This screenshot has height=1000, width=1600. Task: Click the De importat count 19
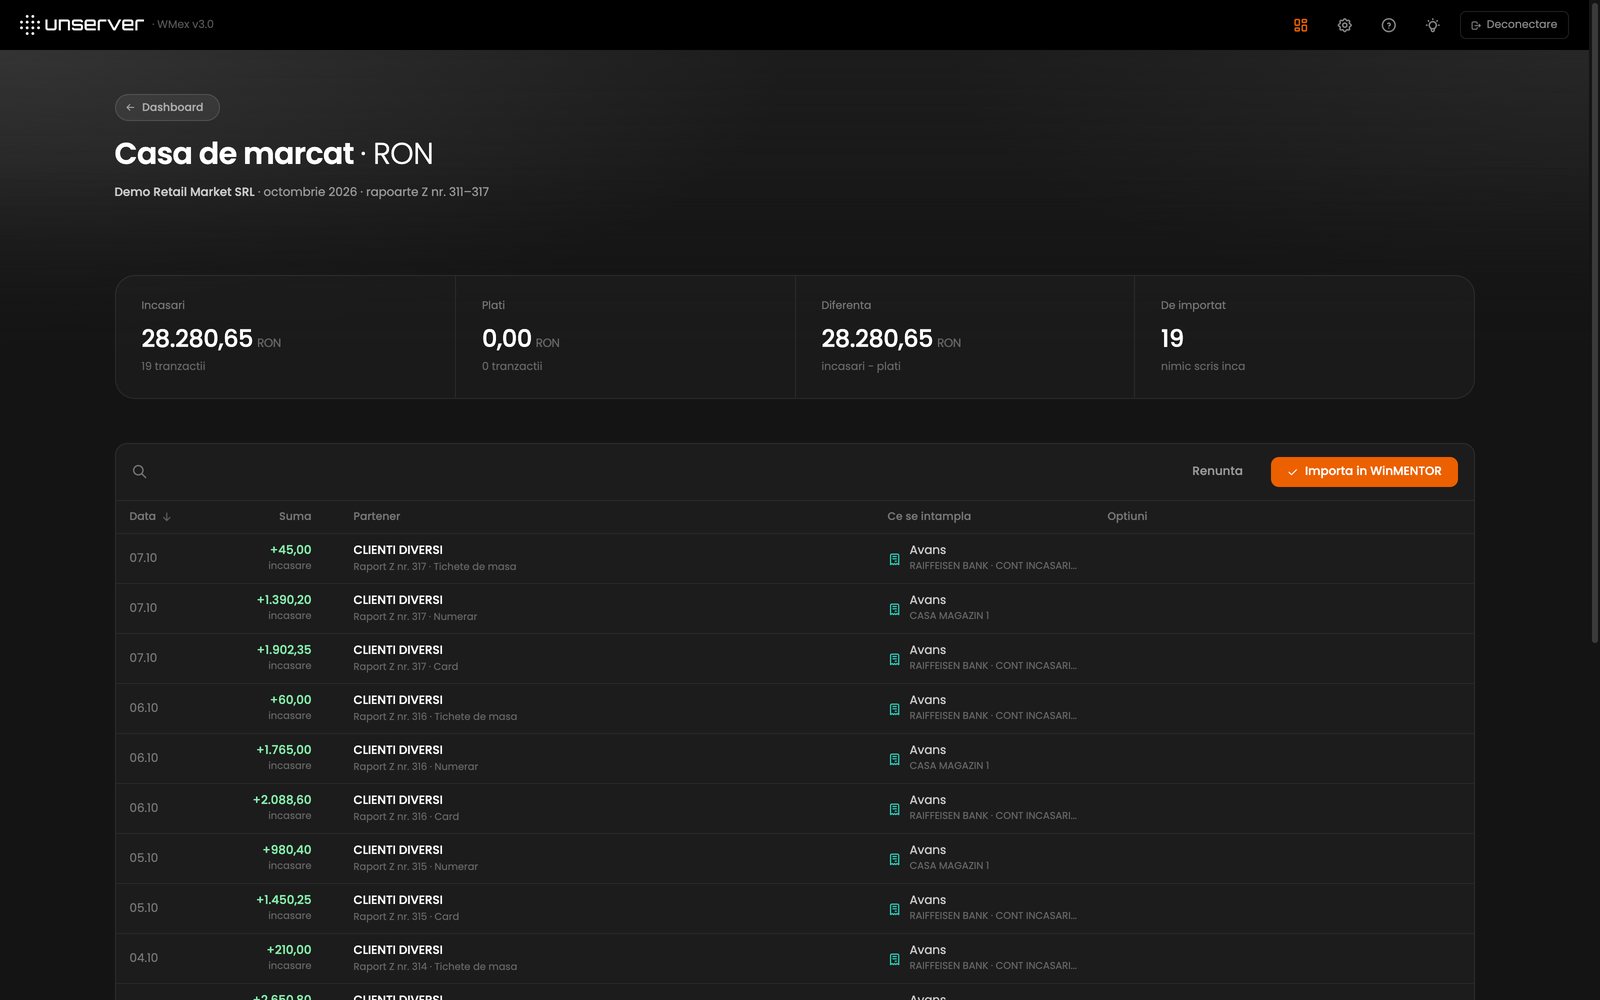(1172, 339)
